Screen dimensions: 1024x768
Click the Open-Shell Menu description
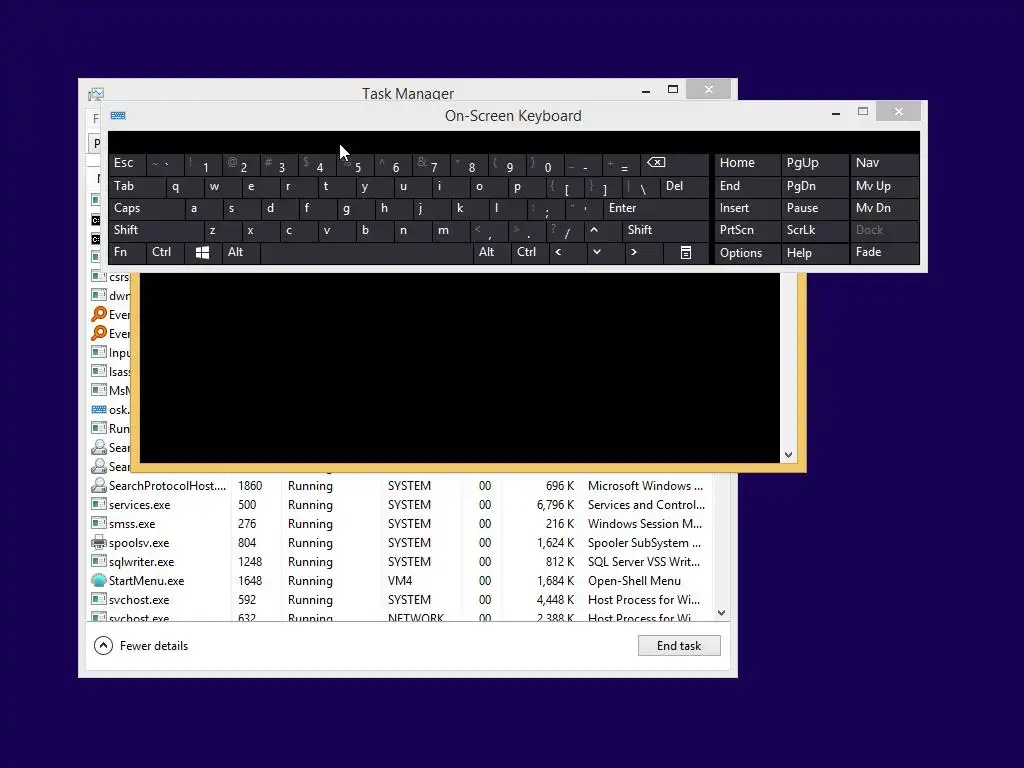pyautogui.click(x=634, y=581)
